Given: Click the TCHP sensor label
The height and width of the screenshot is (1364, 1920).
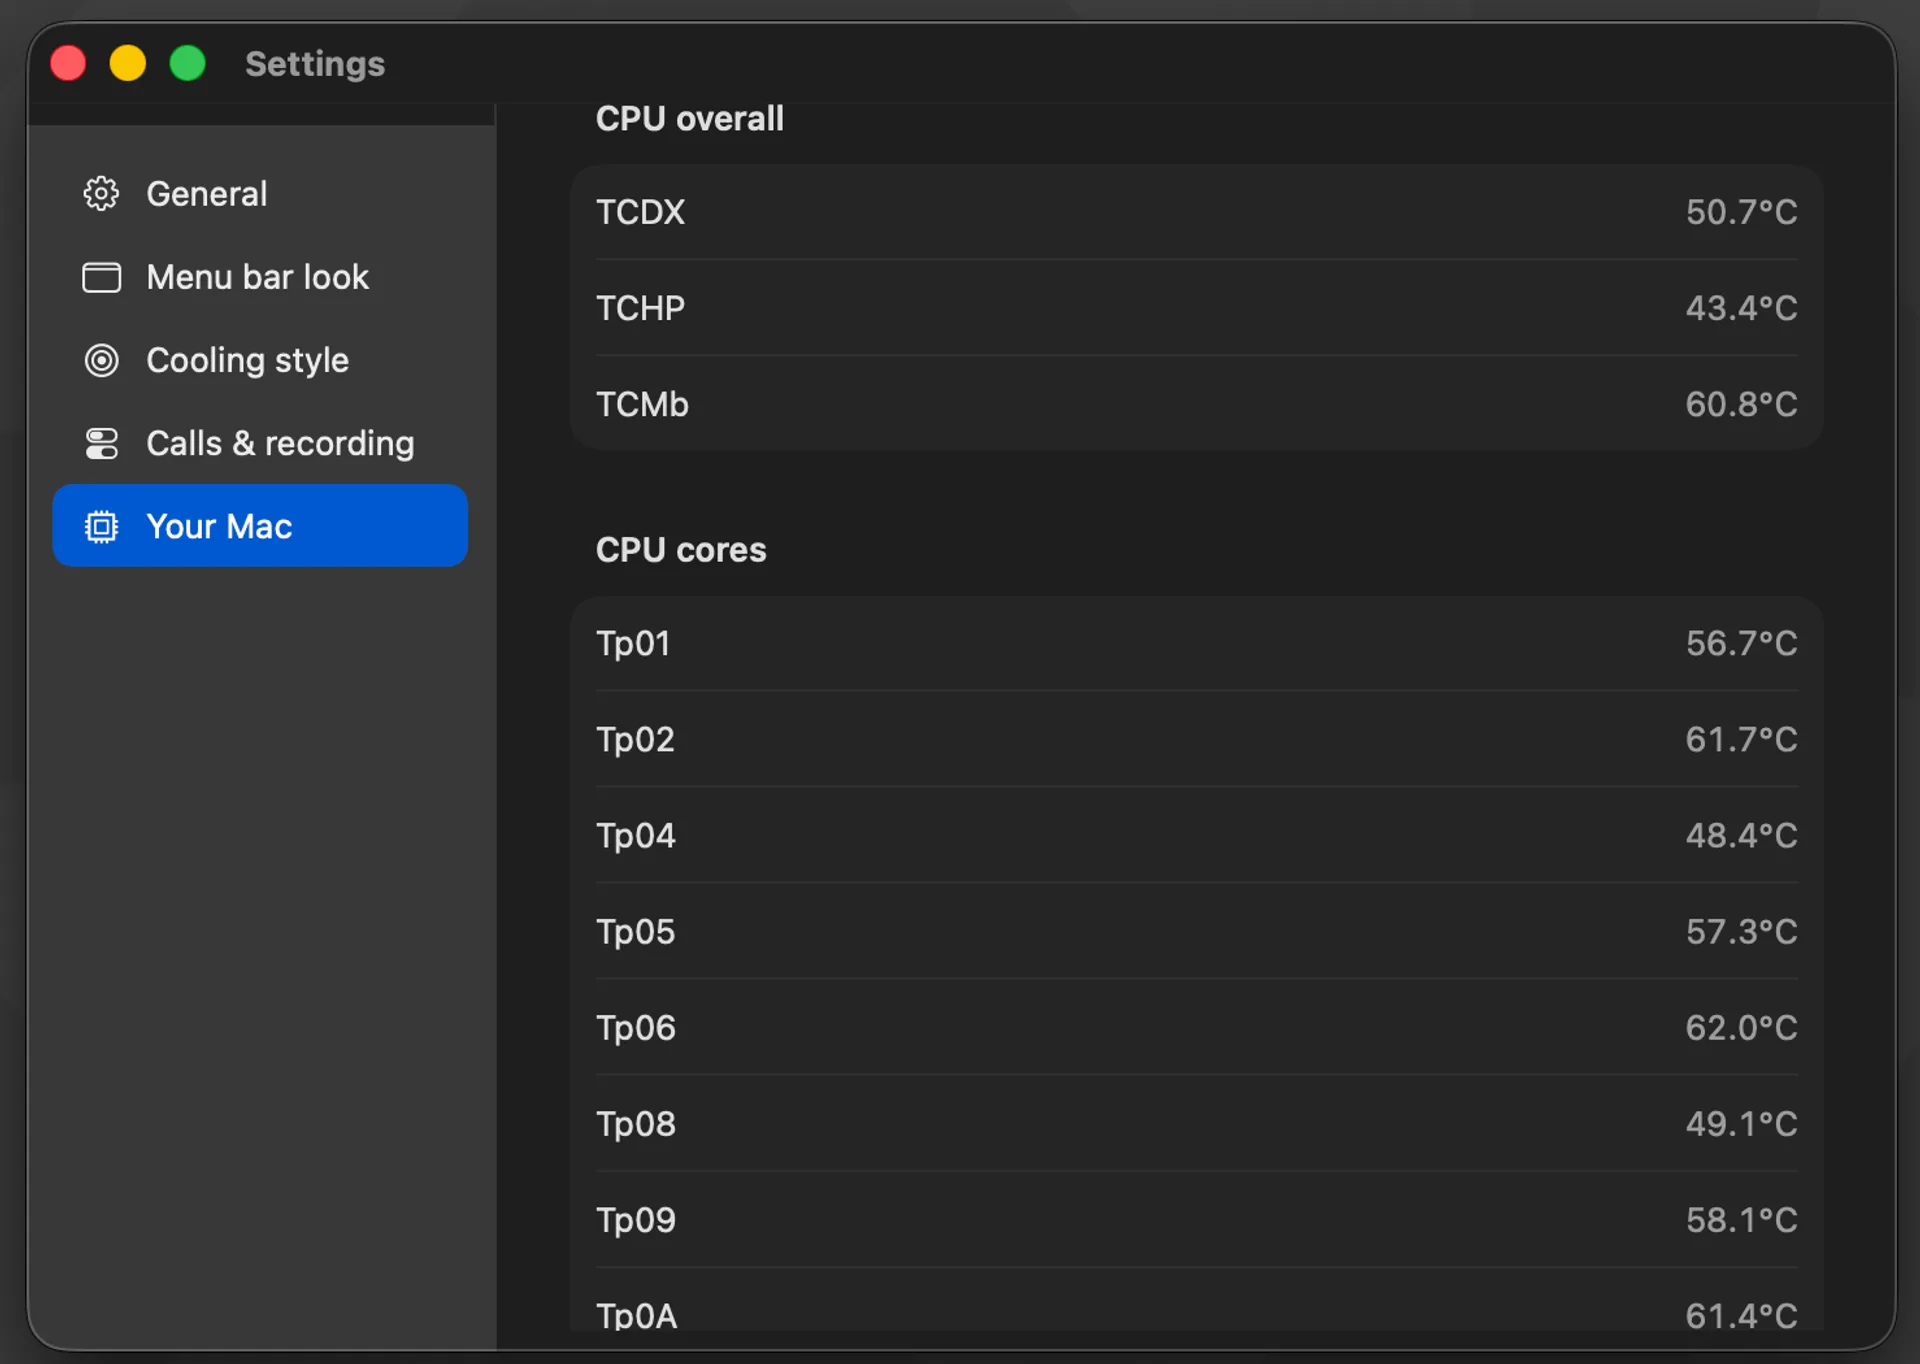Looking at the screenshot, I should point(640,308).
